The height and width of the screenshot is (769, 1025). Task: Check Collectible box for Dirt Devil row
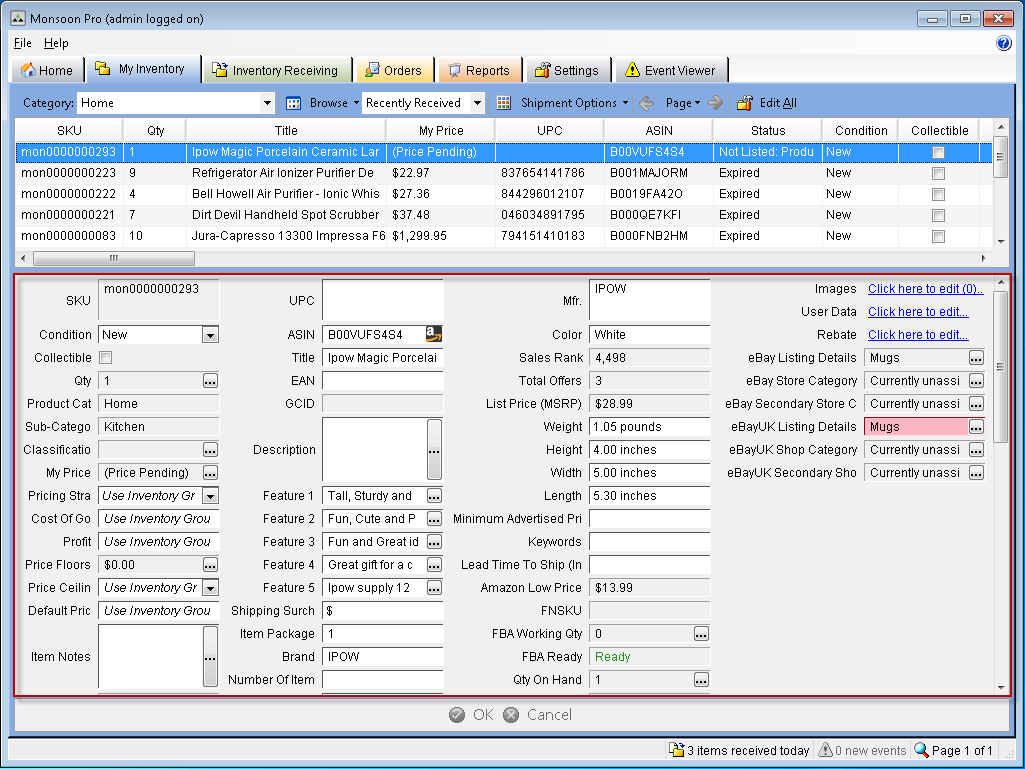point(938,215)
